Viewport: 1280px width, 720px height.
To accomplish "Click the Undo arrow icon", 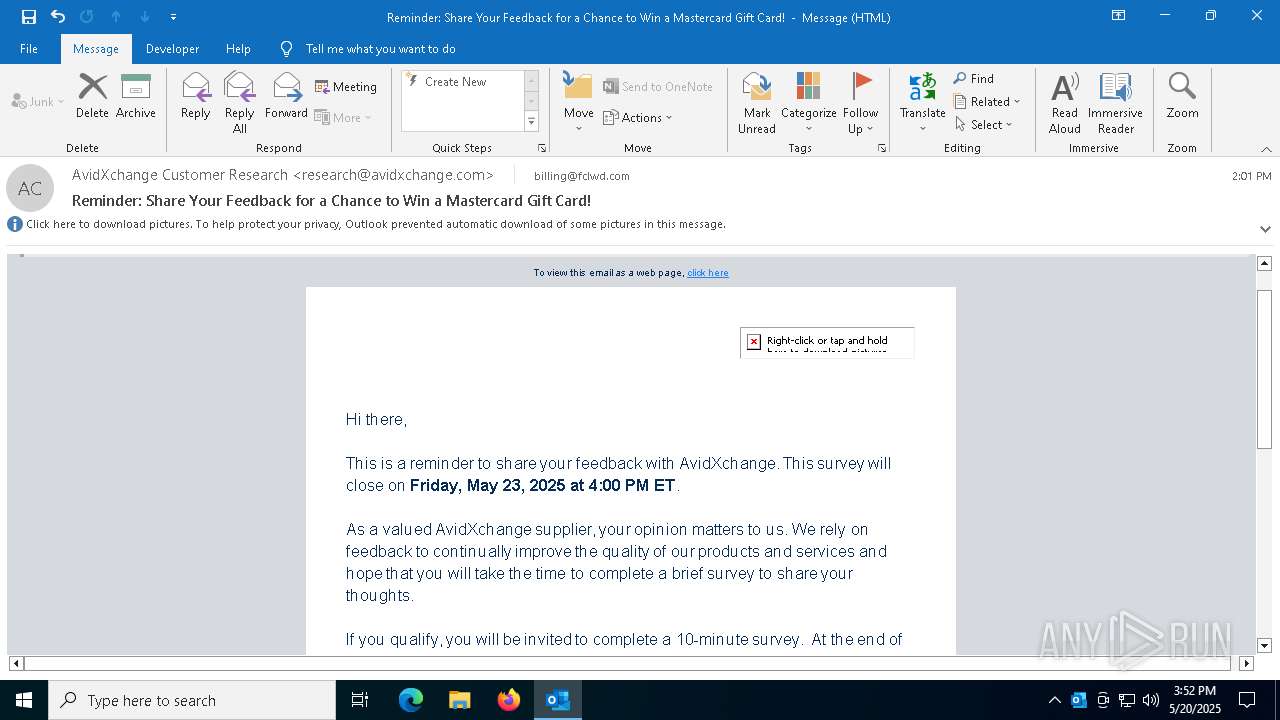I will (58, 17).
